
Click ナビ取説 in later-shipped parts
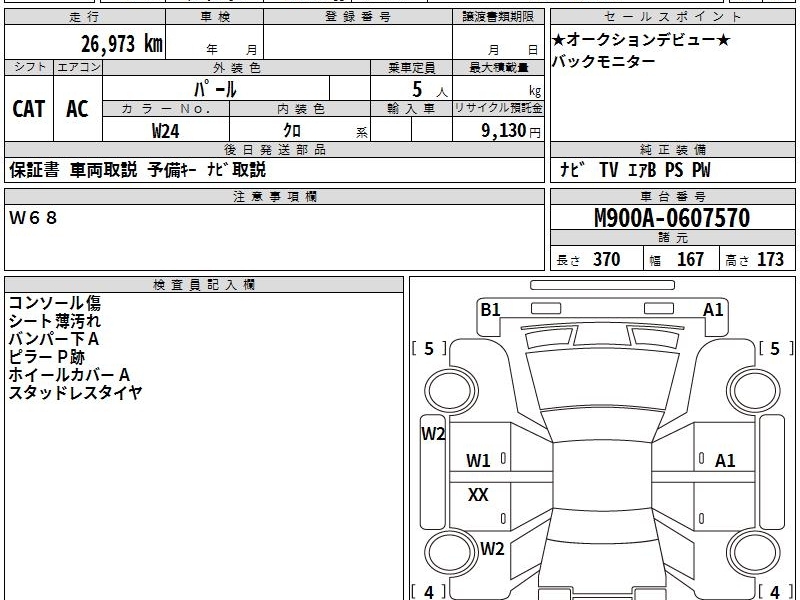coord(237,170)
